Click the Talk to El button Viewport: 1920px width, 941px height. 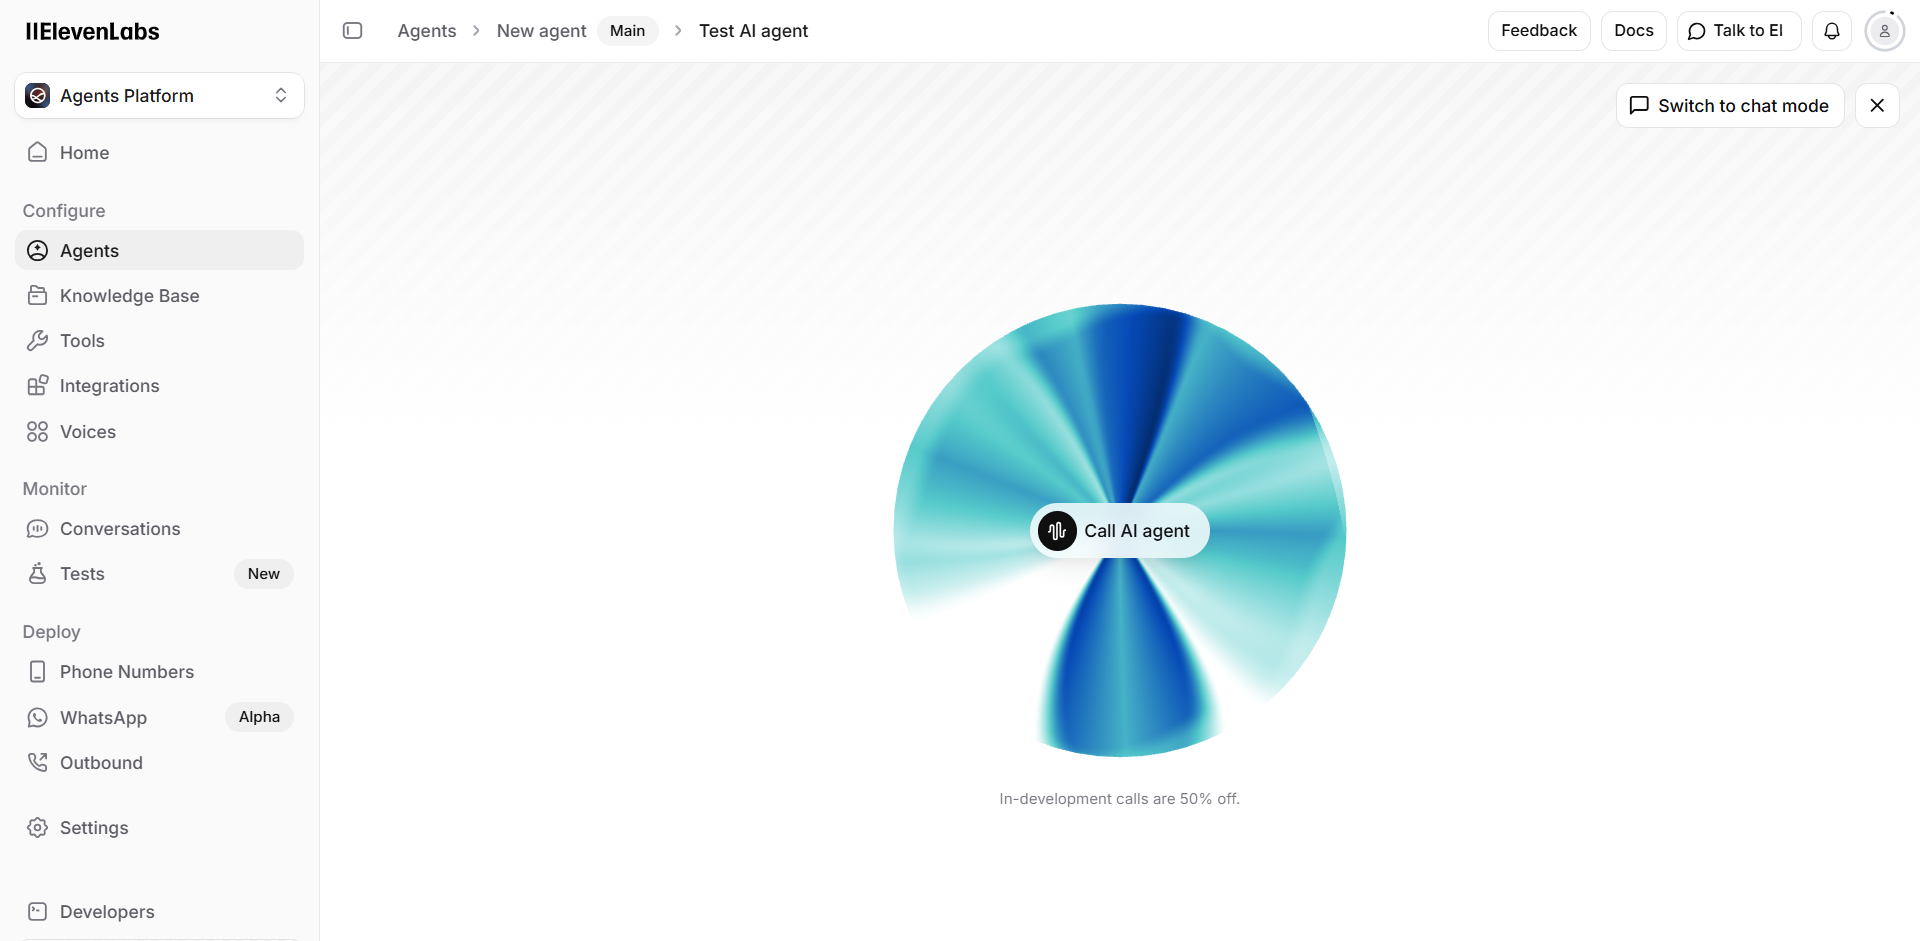point(1738,31)
